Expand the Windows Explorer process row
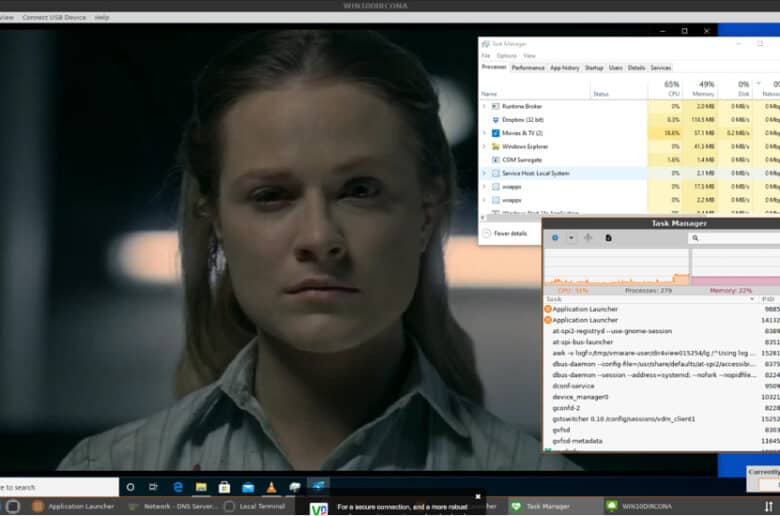 (x=484, y=146)
